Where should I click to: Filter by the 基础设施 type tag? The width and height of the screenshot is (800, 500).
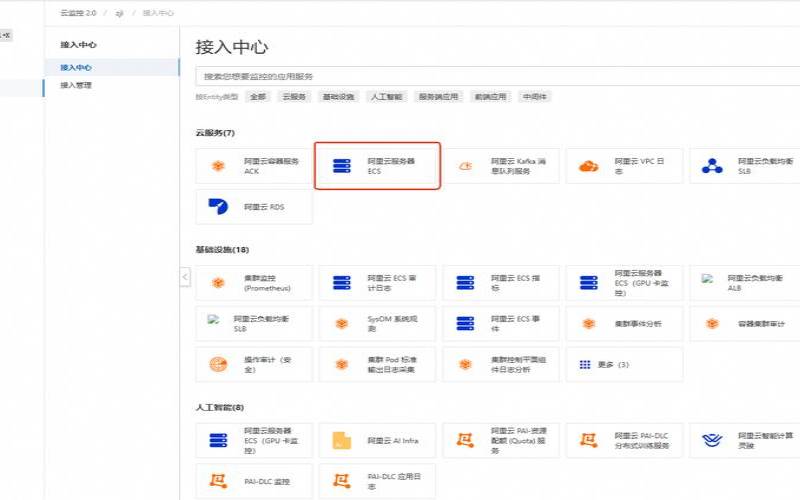(x=338, y=96)
